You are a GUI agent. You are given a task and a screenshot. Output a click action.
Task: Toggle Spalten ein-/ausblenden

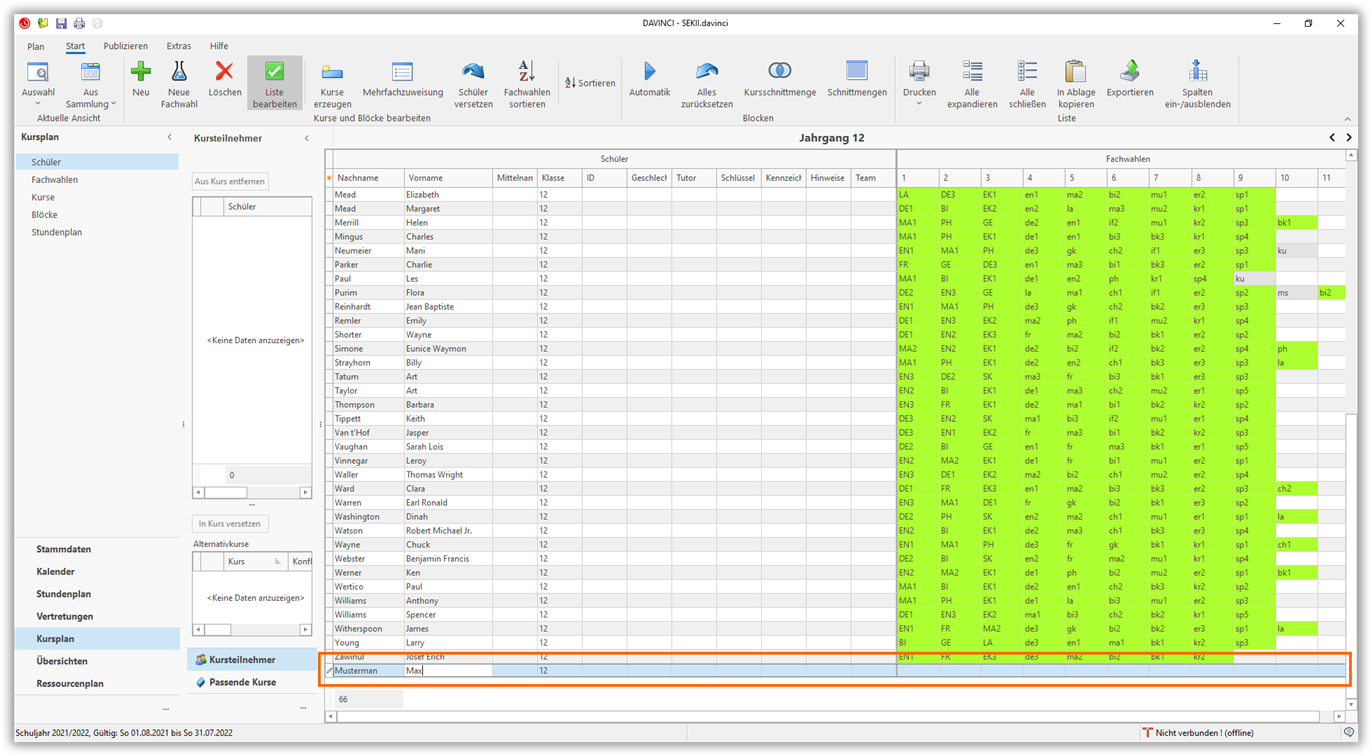[1198, 72]
